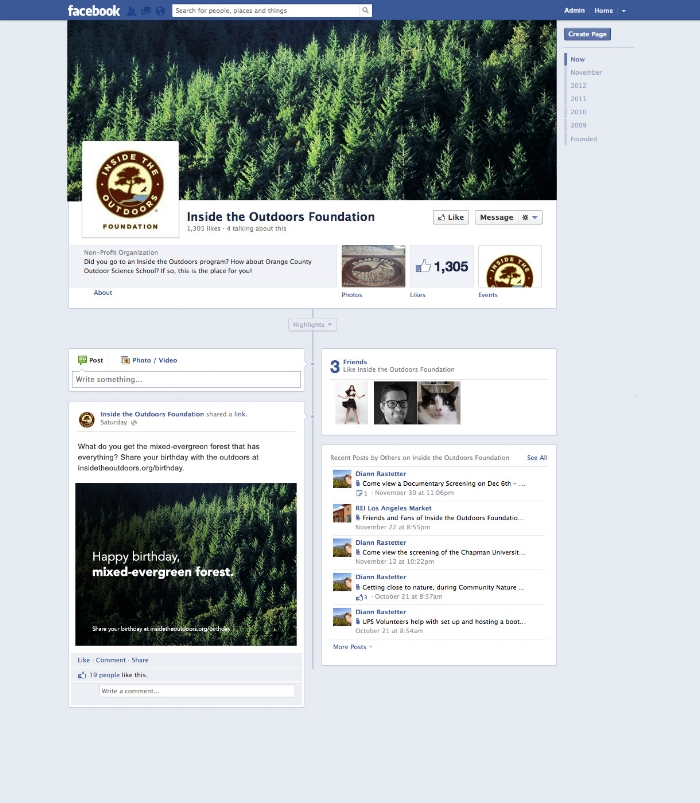
Task: Select the Post tab in the composer
Action: 90,360
